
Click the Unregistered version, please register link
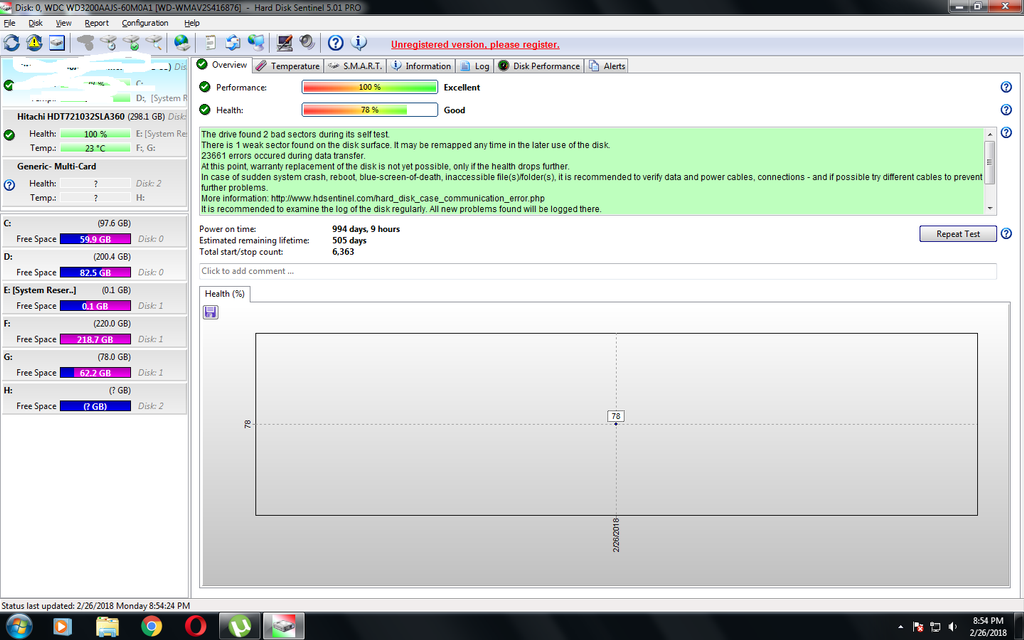pos(475,44)
